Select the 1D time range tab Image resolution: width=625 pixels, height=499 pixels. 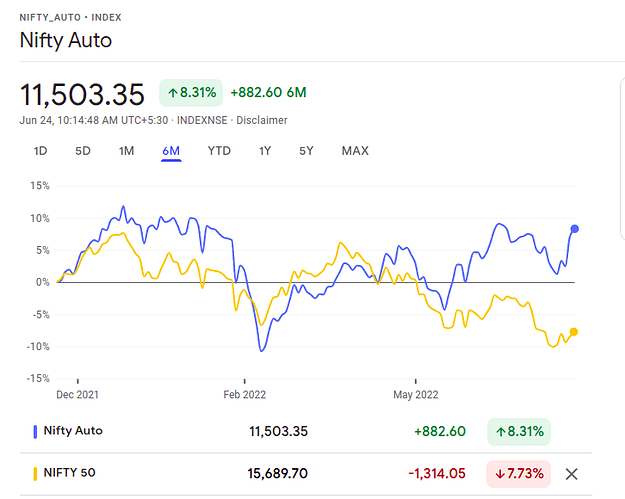pos(40,151)
